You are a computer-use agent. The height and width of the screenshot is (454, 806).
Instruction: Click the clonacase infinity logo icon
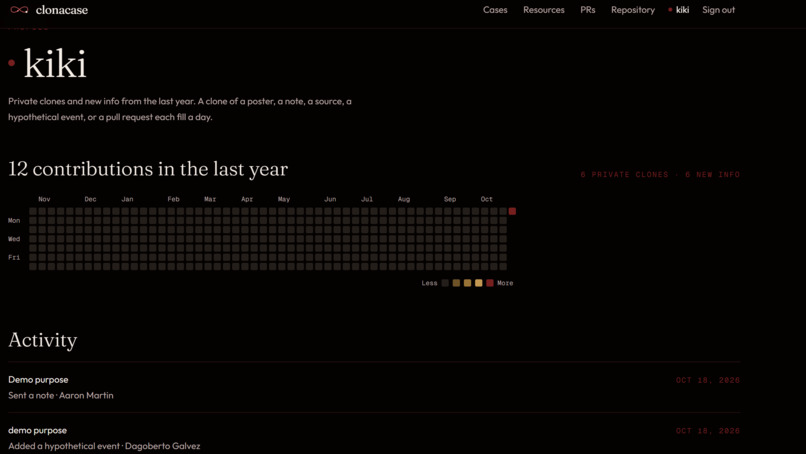[20, 10]
